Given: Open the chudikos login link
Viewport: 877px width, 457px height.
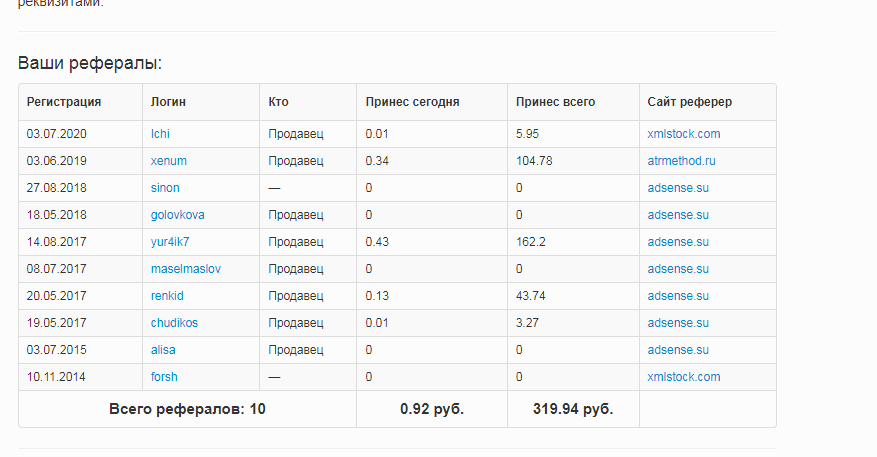Looking at the screenshot, I should 175,323.
